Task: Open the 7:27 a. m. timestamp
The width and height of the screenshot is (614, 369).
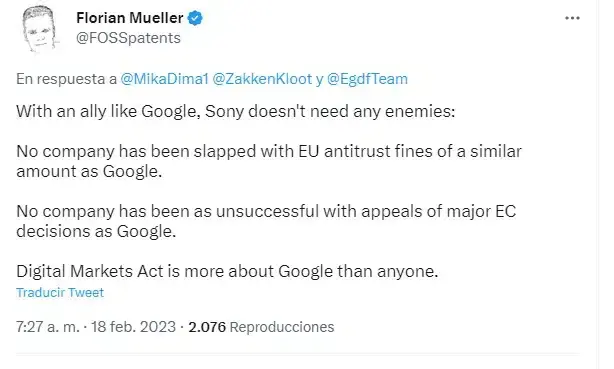Action: click(x=48, y=327)
